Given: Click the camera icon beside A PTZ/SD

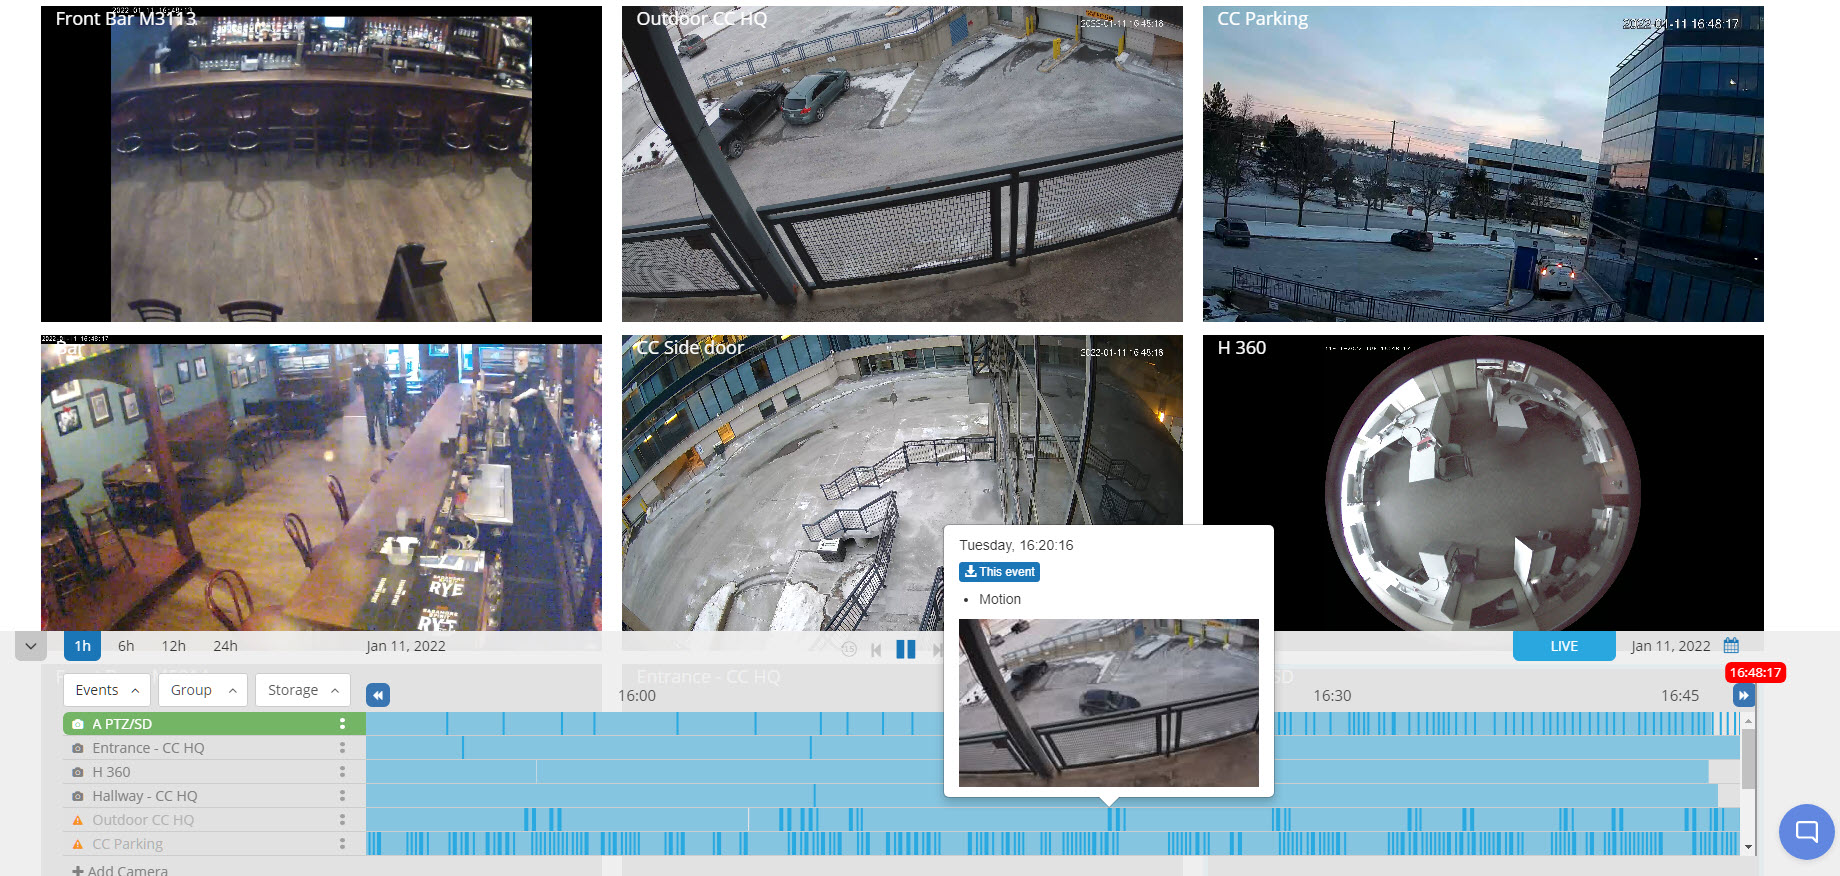Looking at the screenshot, I should [x=78, y=724].
